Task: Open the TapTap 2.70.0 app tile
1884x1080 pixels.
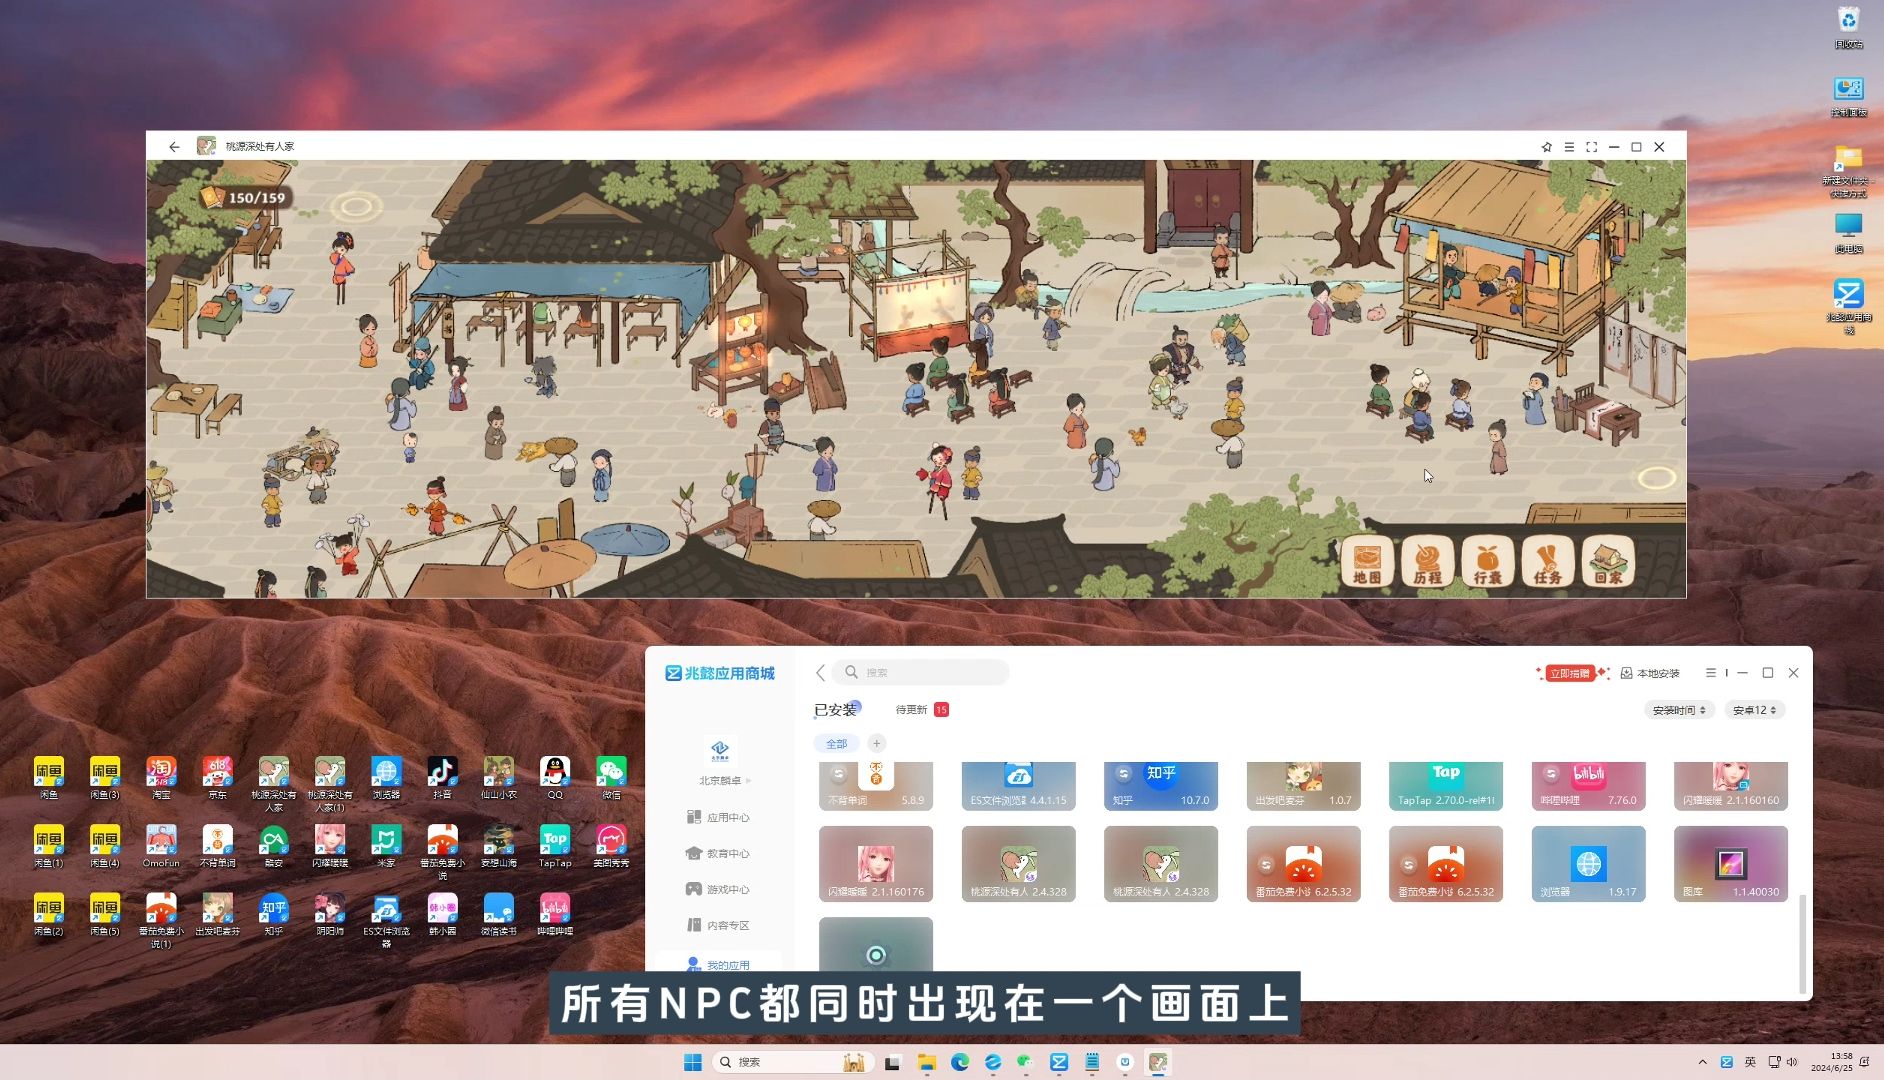Action: click(x=1446, y=786)
